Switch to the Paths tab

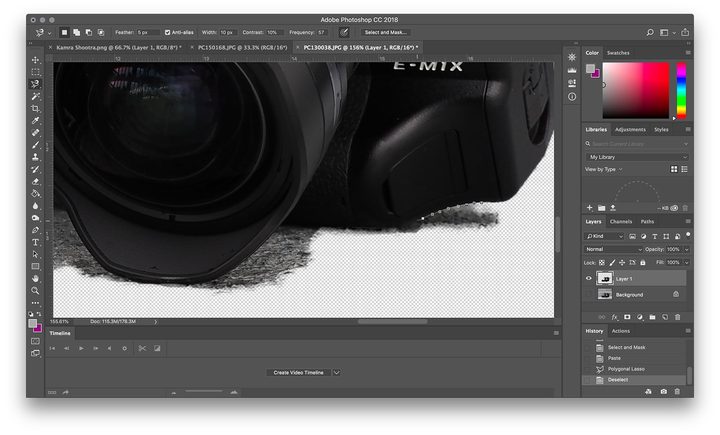tap(647, 221)
